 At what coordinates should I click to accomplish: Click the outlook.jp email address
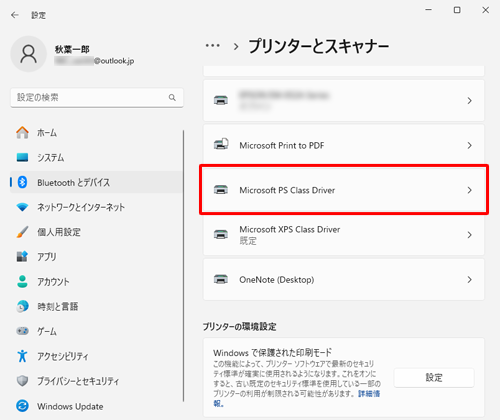94,61
